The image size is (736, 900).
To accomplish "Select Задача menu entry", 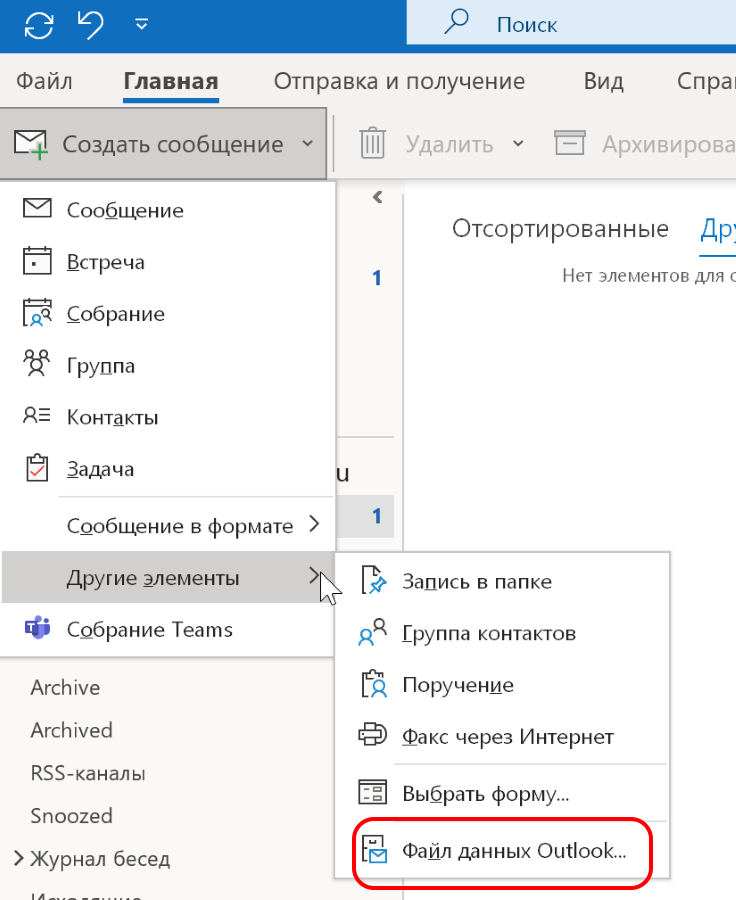I will click(168, 468).
